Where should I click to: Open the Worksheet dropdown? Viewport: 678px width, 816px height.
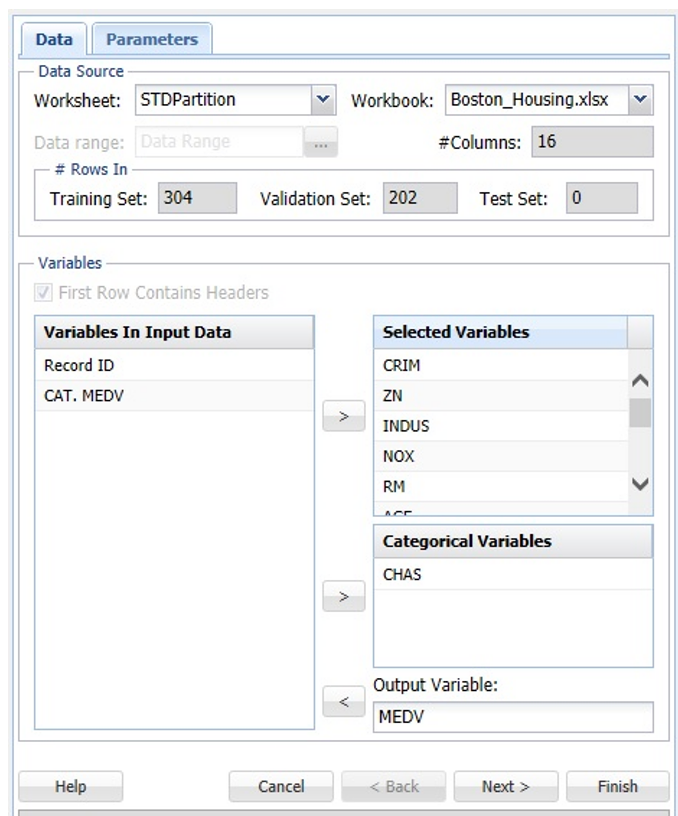(322, 100)
